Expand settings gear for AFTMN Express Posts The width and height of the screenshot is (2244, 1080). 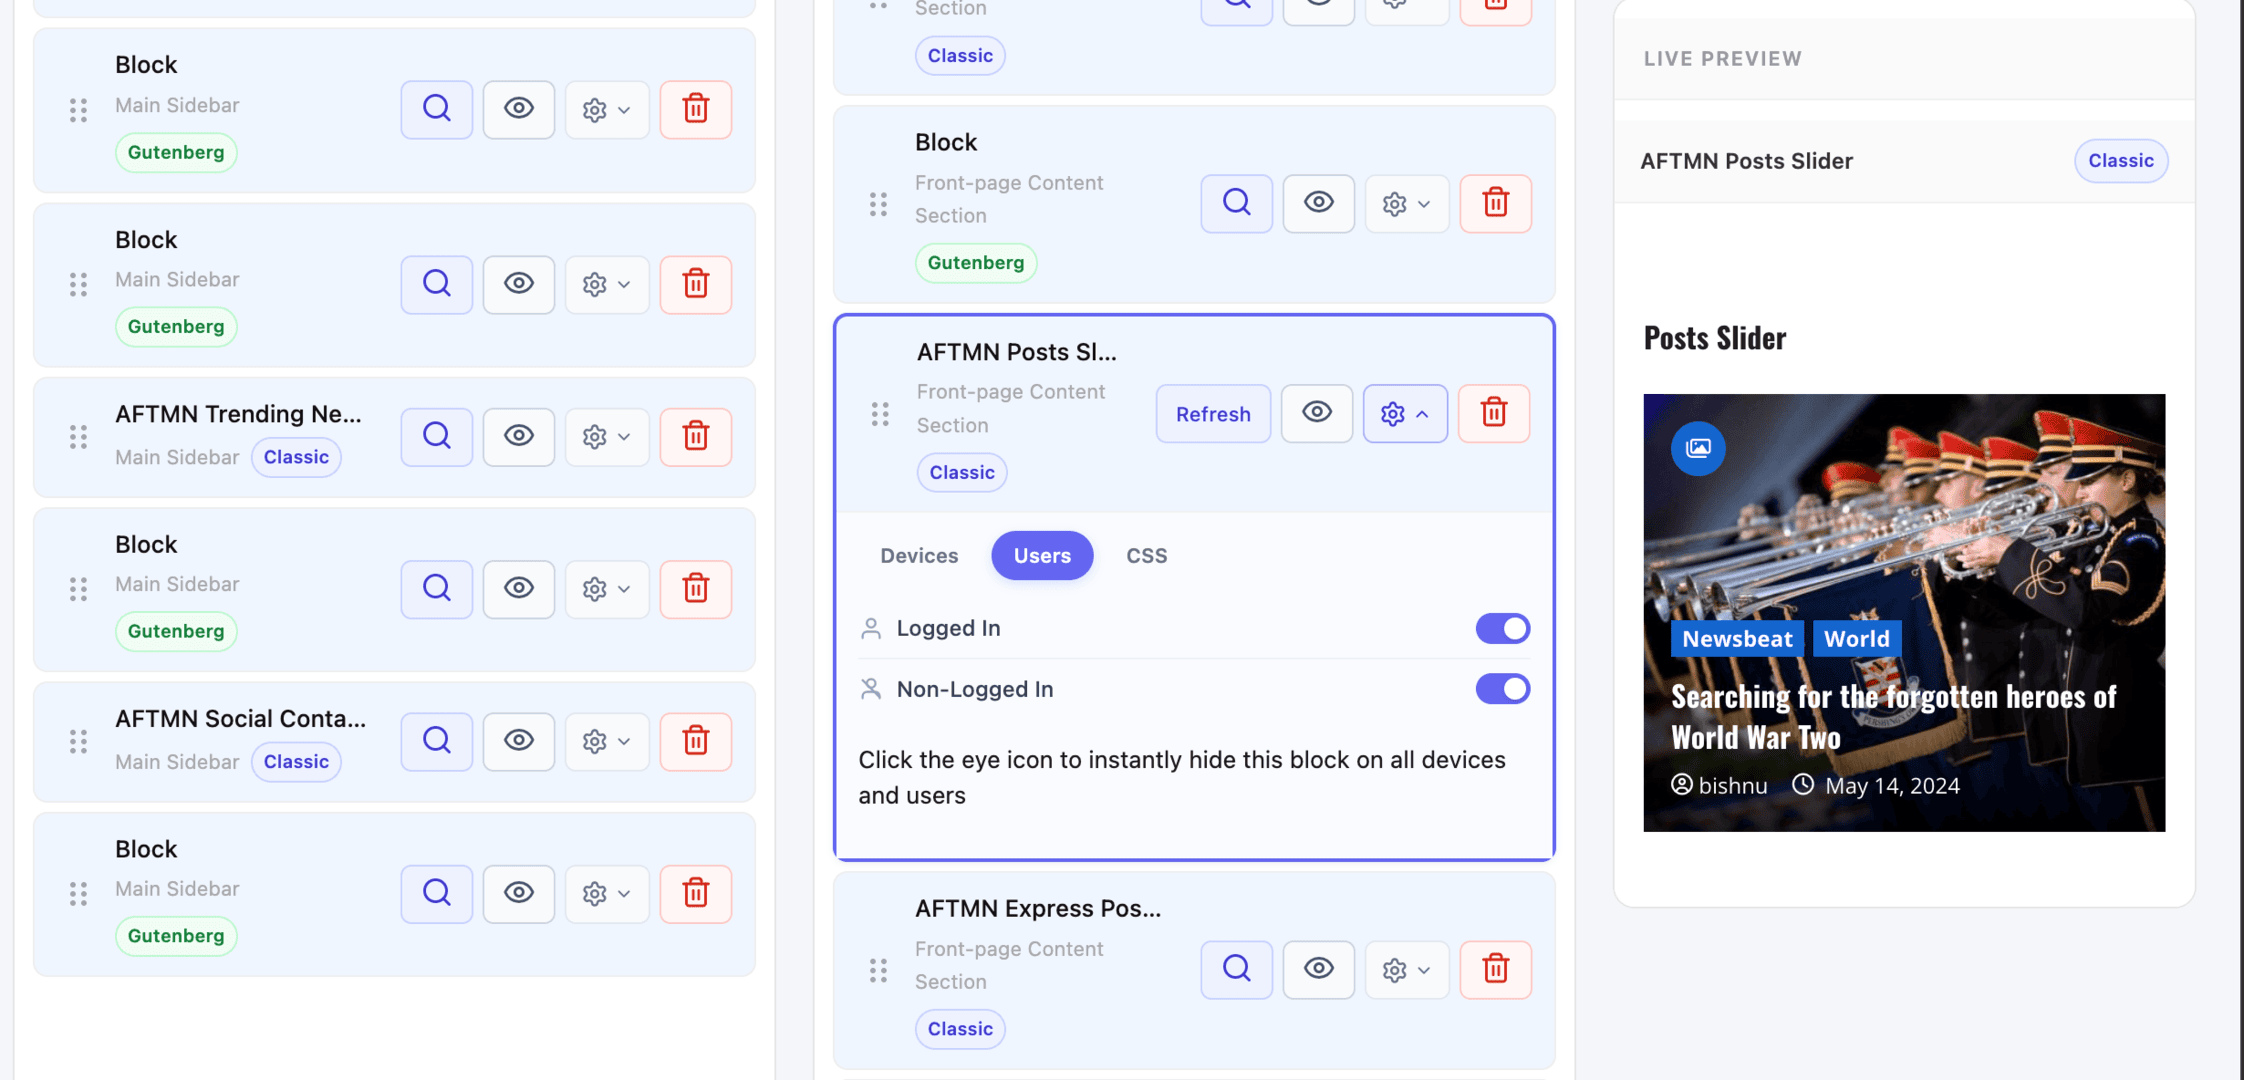(x=1407, y=969)
